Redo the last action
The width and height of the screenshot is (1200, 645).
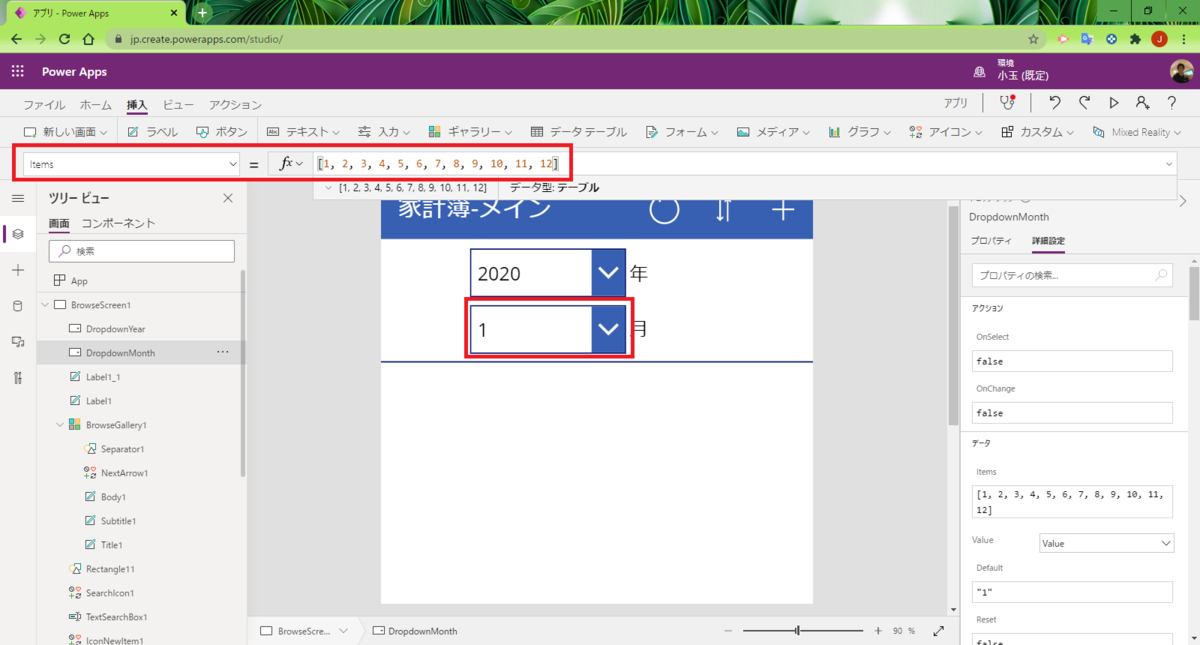(1084, 103)
